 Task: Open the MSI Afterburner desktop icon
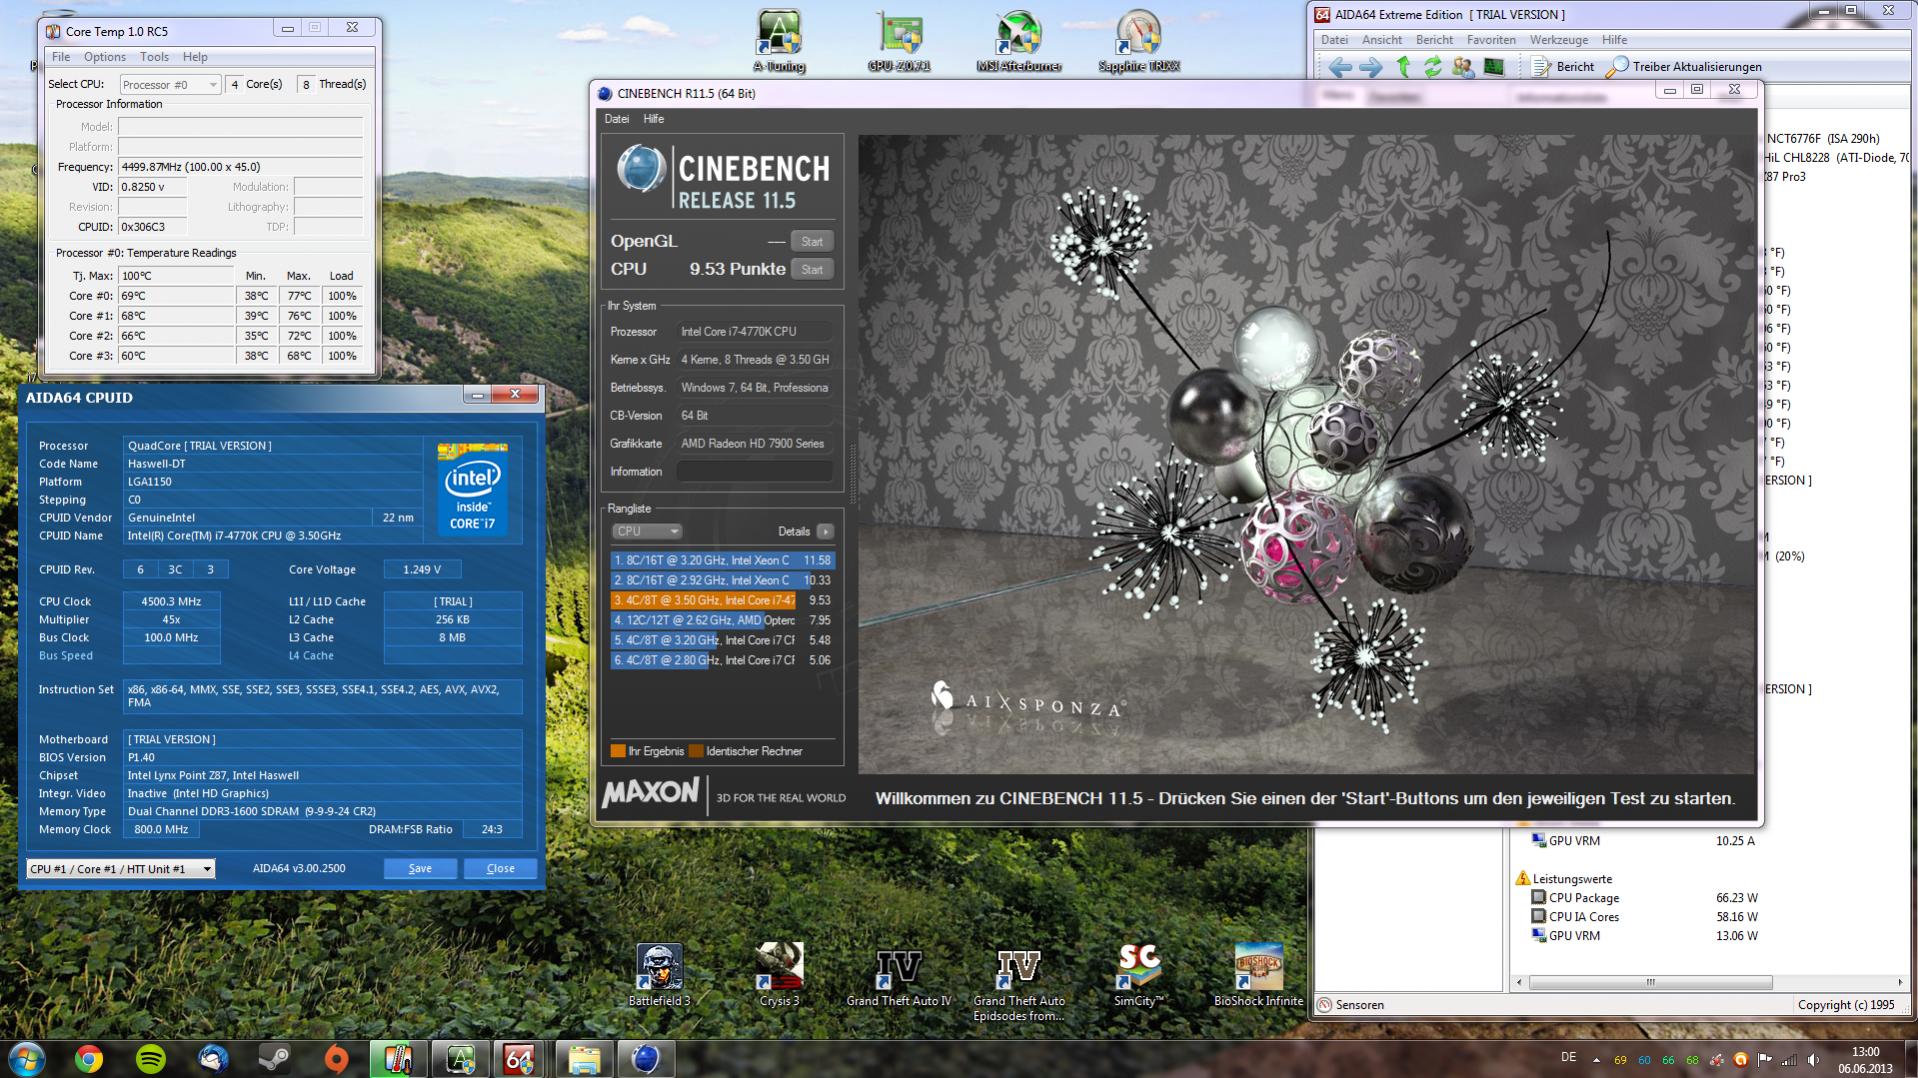pyautogui.click(x=1018, y=41)
